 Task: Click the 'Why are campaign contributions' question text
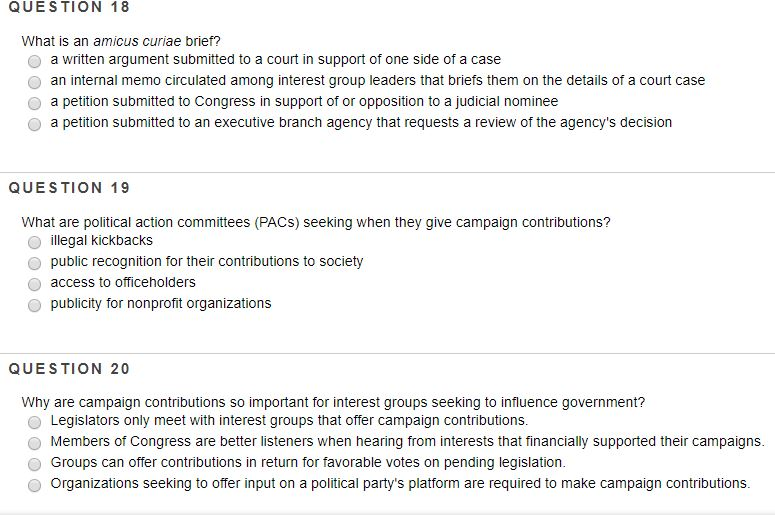tap(333, 402)
